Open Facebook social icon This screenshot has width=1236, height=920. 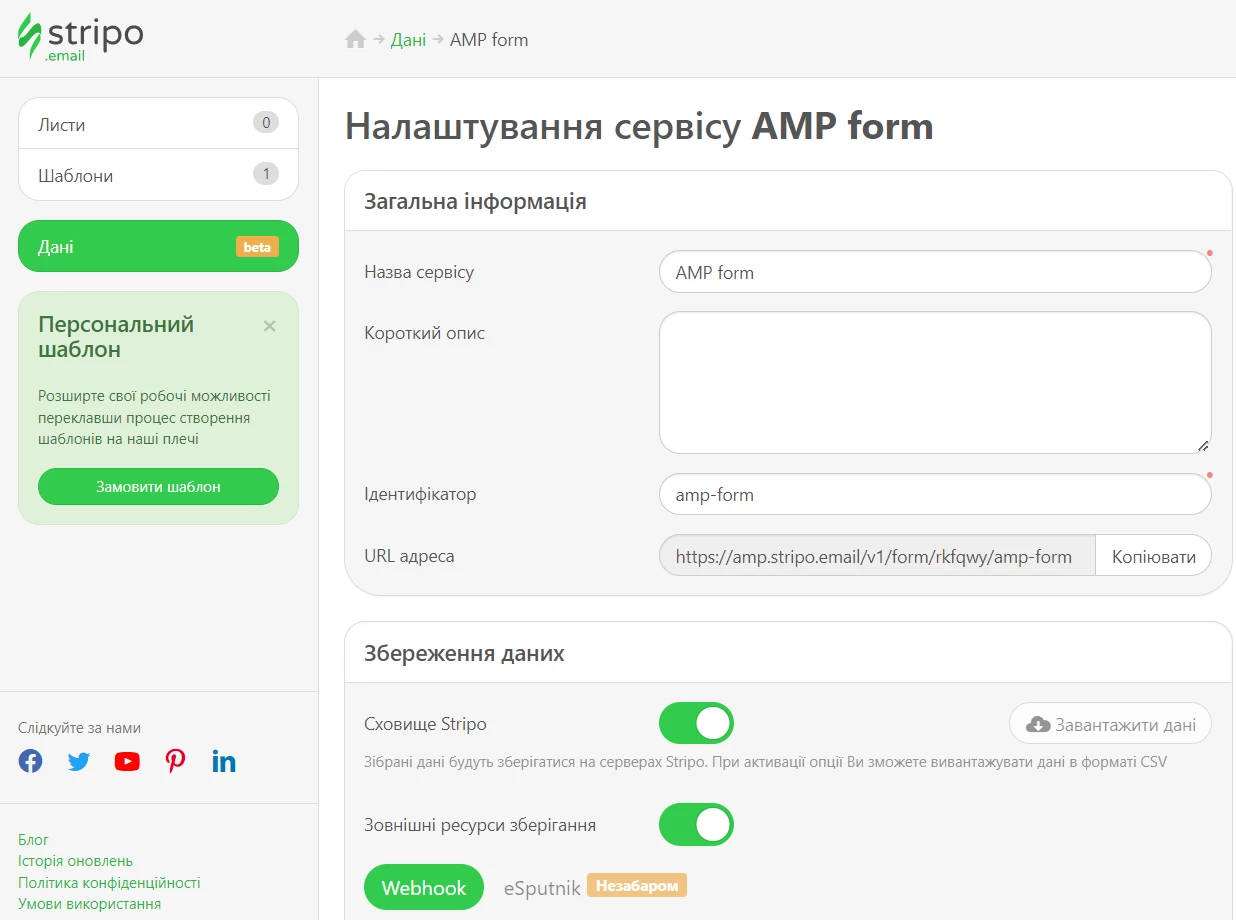click(x=31, y=761)
